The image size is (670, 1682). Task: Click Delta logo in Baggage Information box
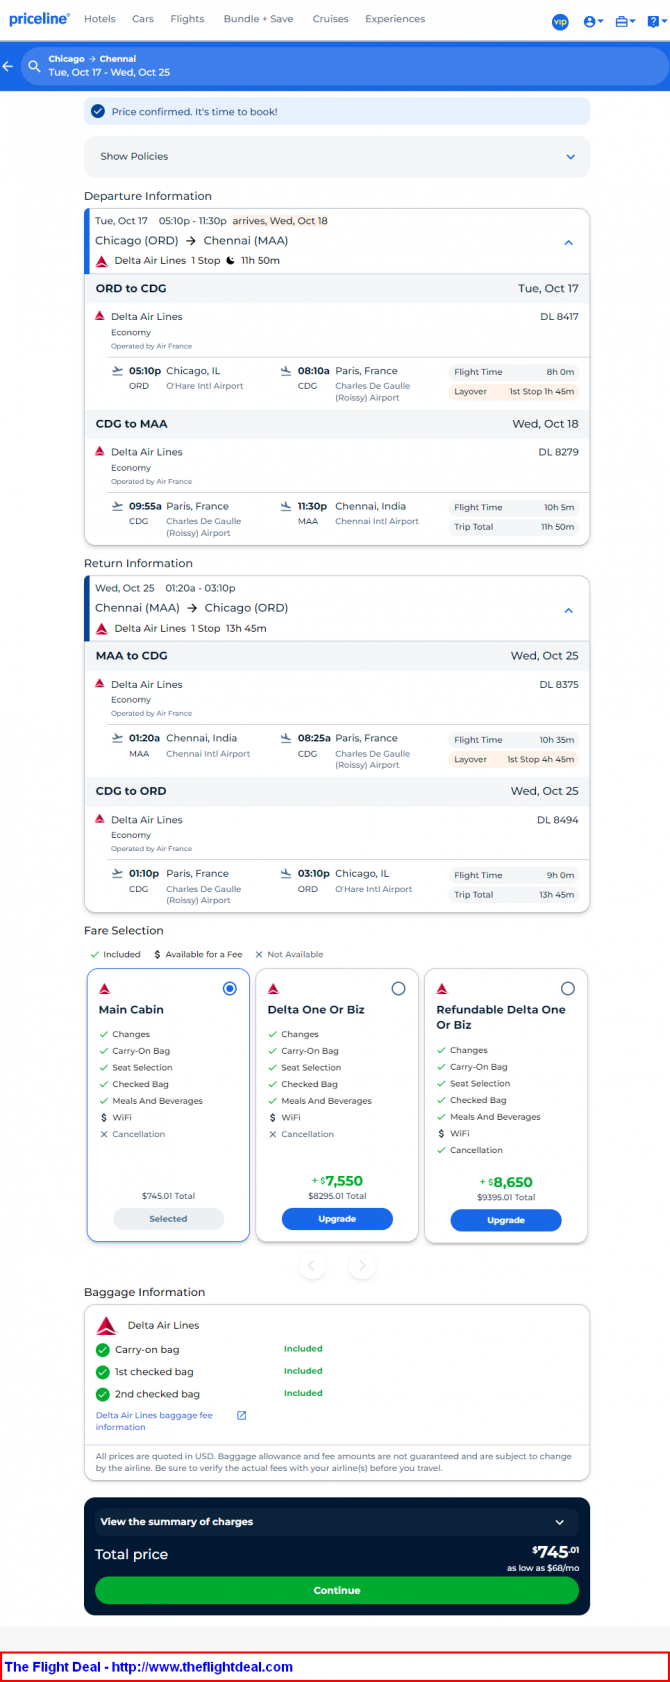106,1326
